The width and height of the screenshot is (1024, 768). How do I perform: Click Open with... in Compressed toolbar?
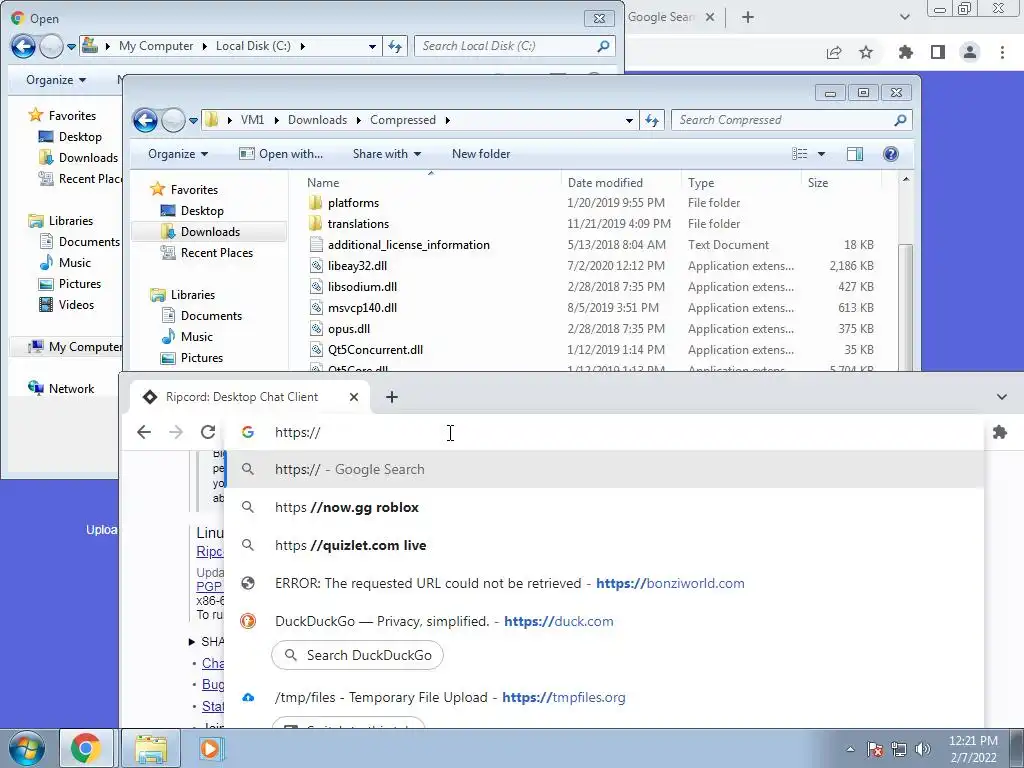(x=281, y=154)
